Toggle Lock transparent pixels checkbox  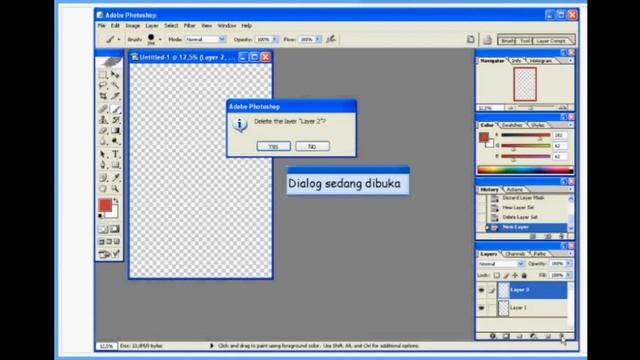pos(496,276)
